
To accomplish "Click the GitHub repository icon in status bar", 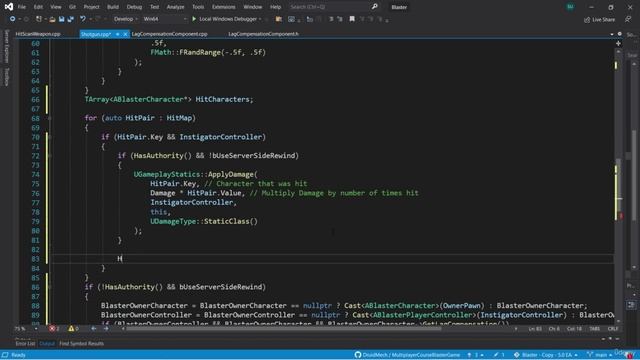I will click(358, 355).
